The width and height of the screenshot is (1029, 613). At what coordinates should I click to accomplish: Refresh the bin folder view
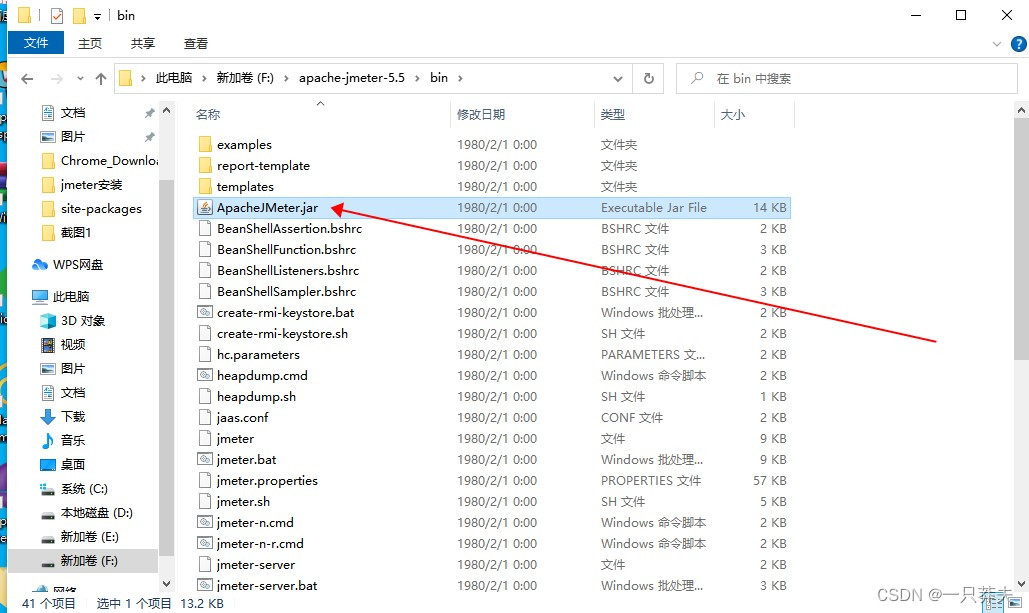648,79
